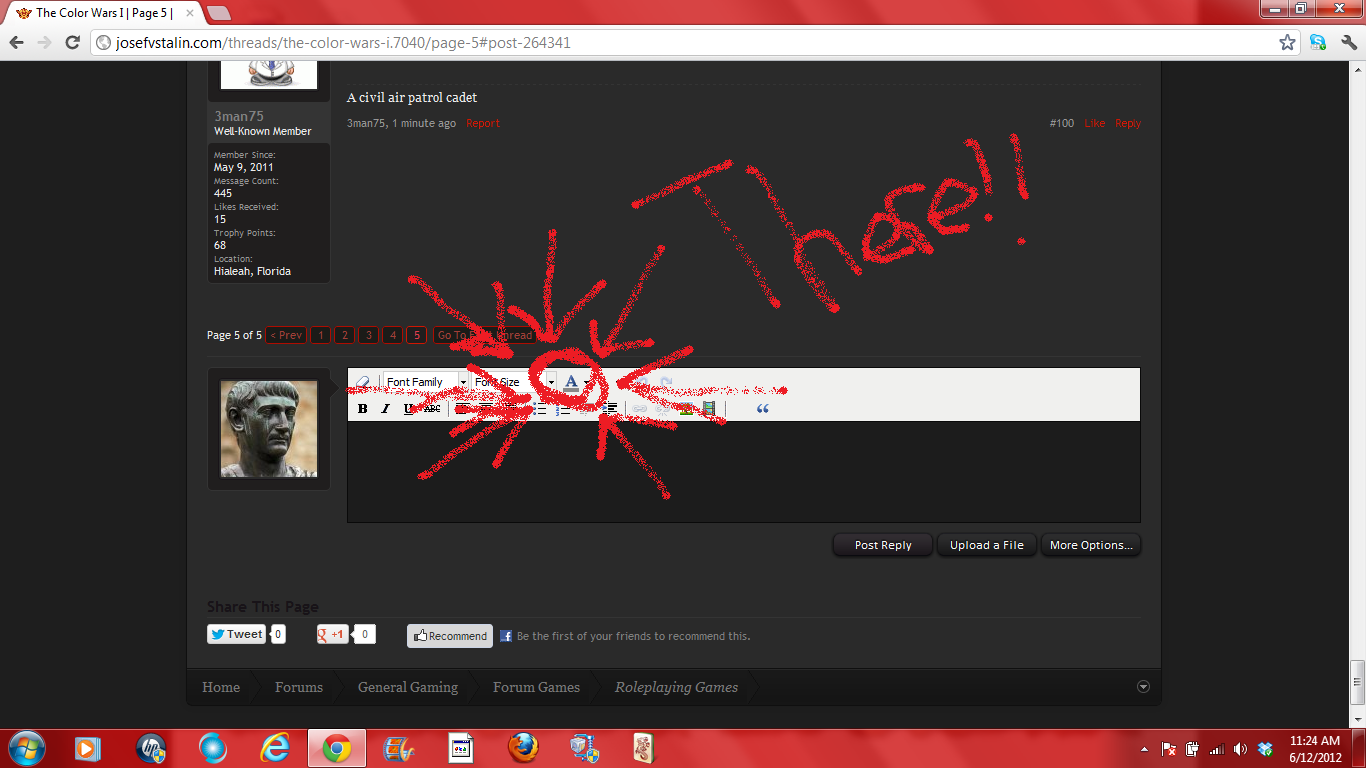Go to page 2 of the thread
The height and width of the screenshot is (768, 1366).
(x=344, y=334)
